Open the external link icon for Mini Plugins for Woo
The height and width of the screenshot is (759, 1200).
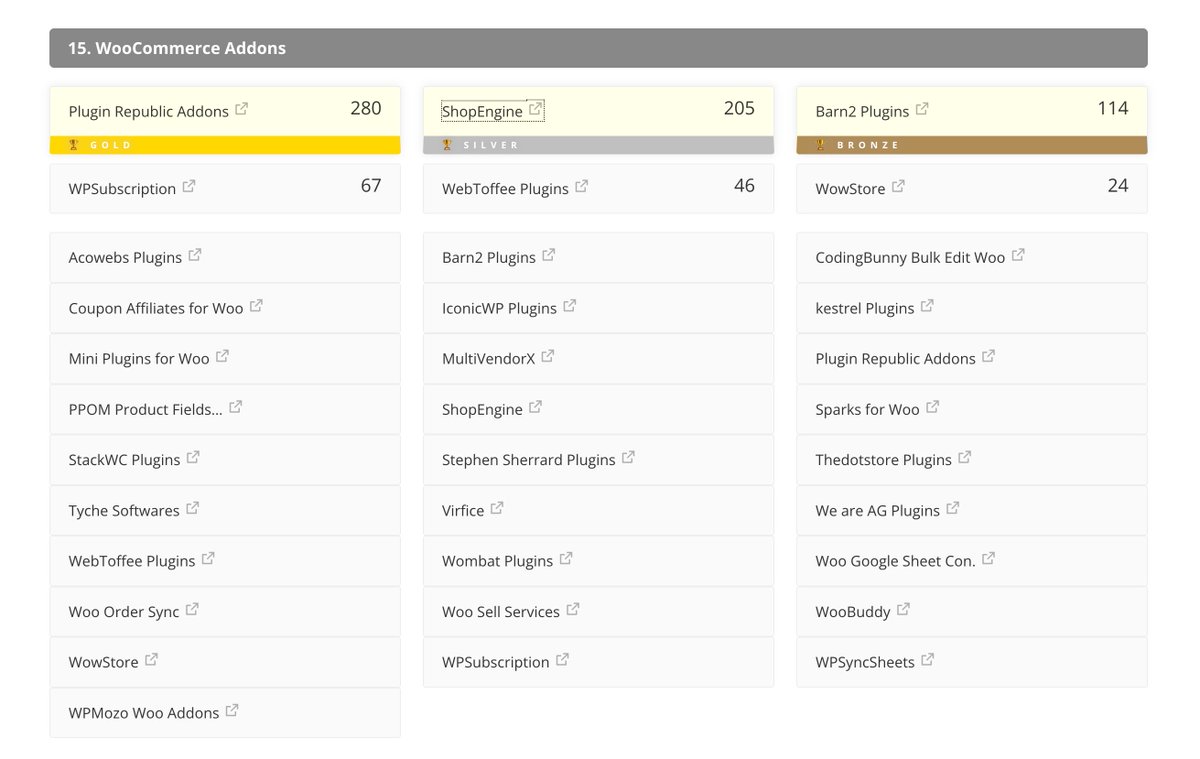point(222,357)
